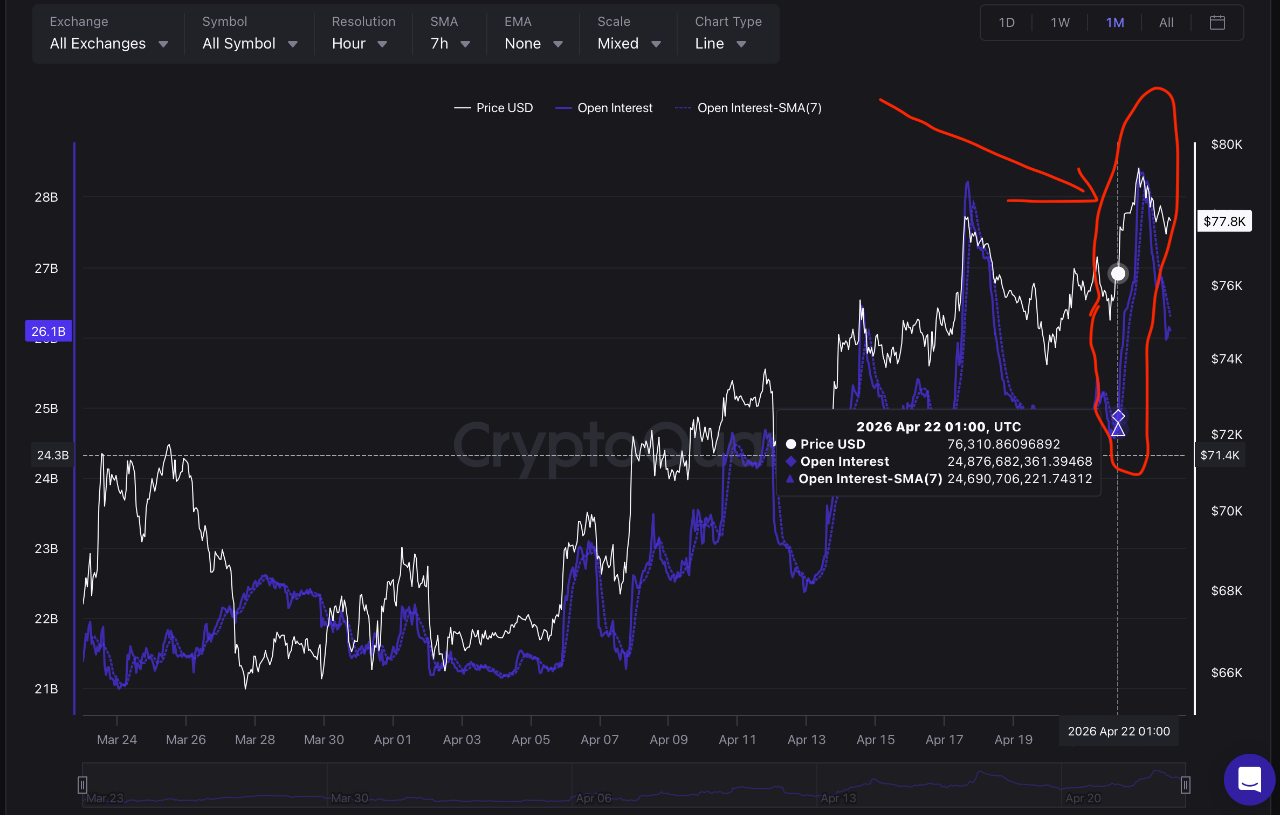Expand the Exchange dropdown
Image resolution: width=1280 pixels, height=815 pixels.
click(x=109, y=44)
